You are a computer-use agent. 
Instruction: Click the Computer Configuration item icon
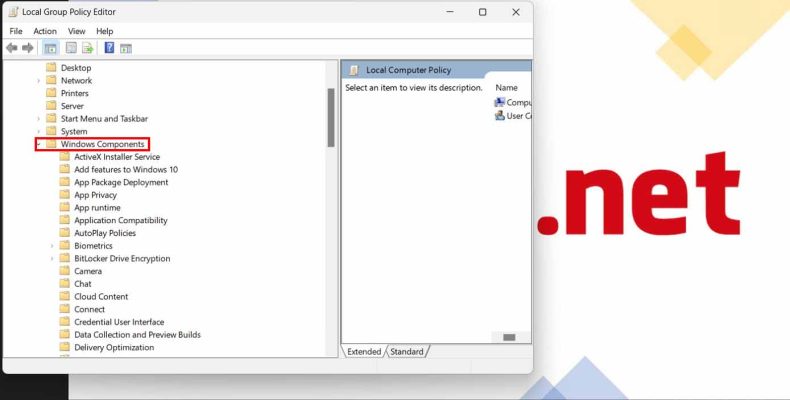pyautogui.click(x=499, y=102)
